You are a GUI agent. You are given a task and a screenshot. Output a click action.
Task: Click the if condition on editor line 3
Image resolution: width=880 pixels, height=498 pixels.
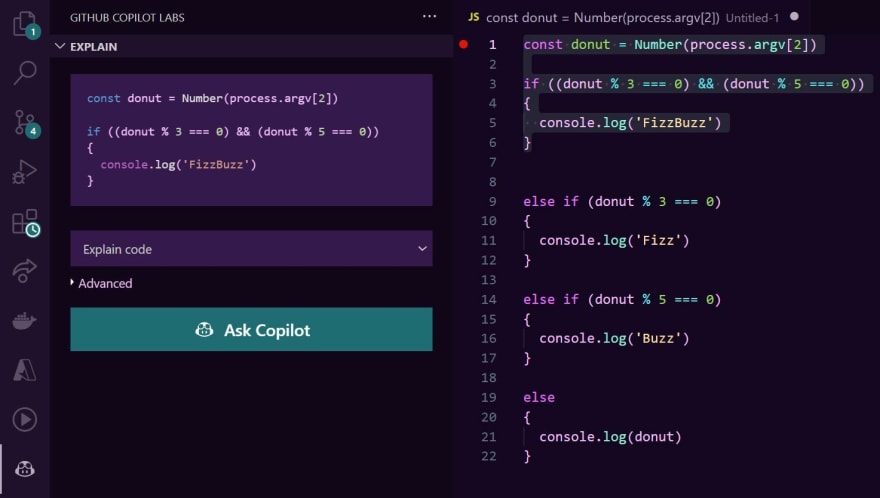click(x=694, y=84)
